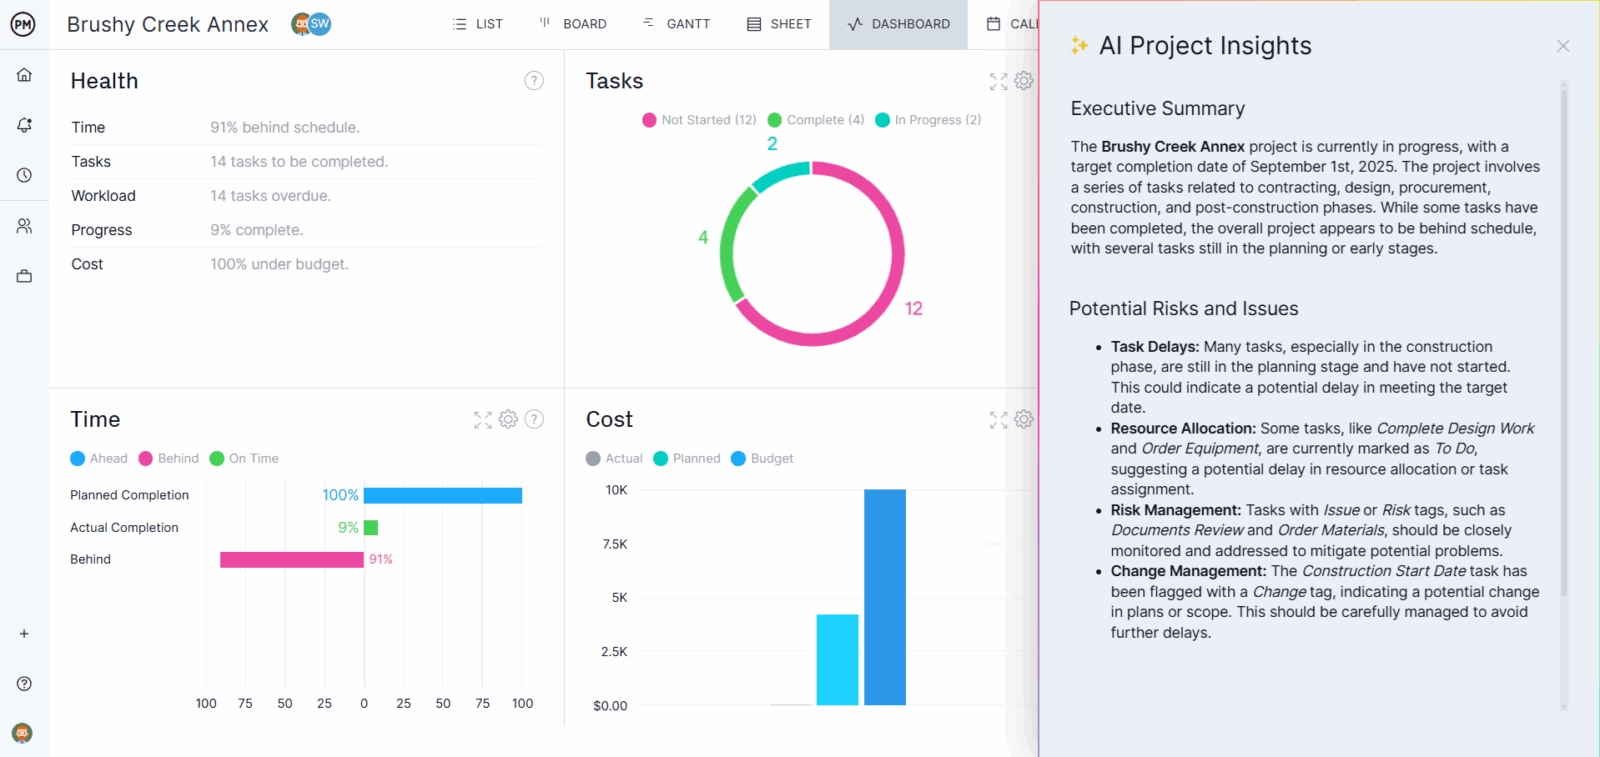Toggle the Complete (4) legend item
The height and width of the screenshot is (757, 1600).
[816, 120]
